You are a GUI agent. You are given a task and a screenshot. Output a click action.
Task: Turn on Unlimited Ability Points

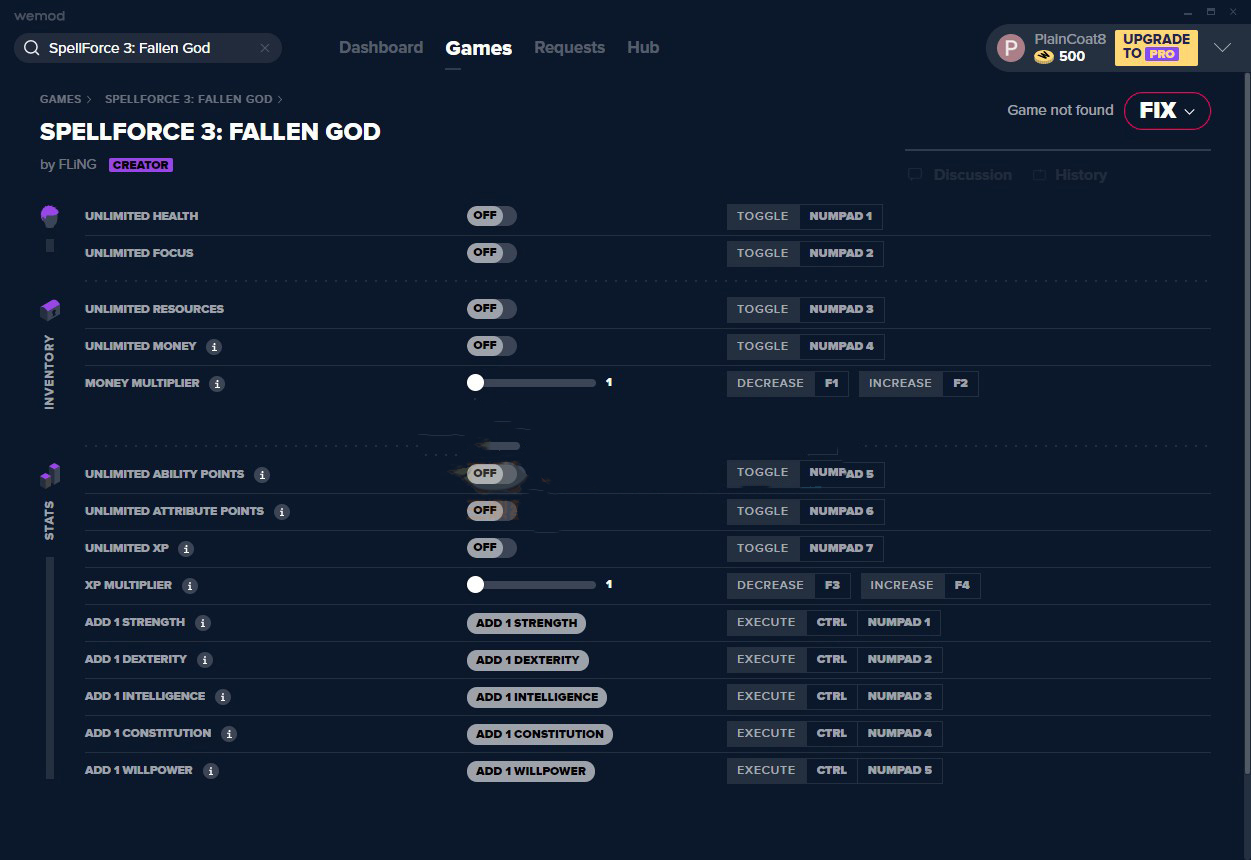pyautogui.click(x=492, y=474)
